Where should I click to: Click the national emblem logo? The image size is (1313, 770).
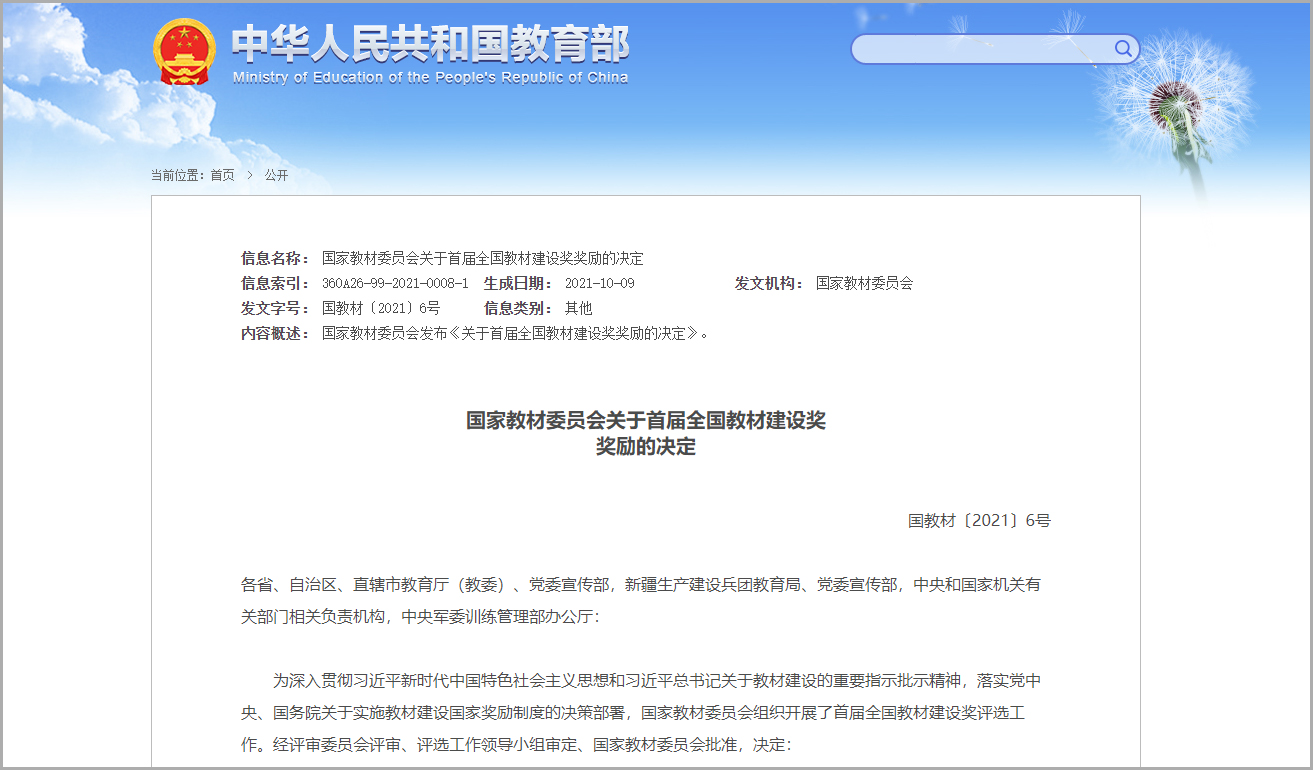[x=184, y=52]
